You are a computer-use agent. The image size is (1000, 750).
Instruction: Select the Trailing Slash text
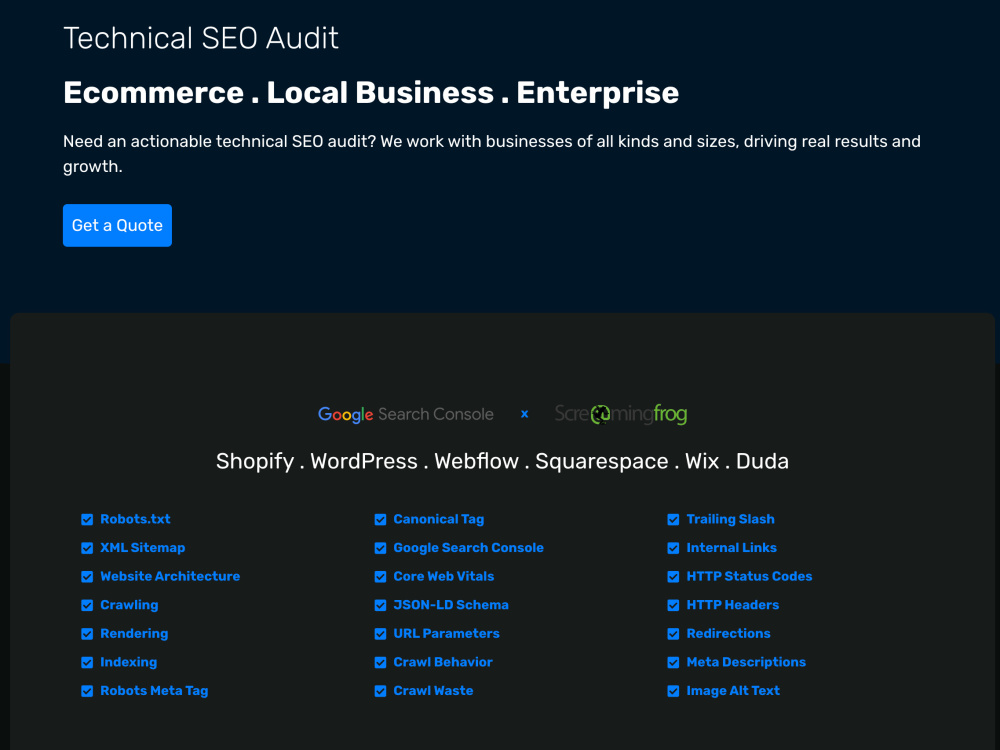(x=731, y=519)
